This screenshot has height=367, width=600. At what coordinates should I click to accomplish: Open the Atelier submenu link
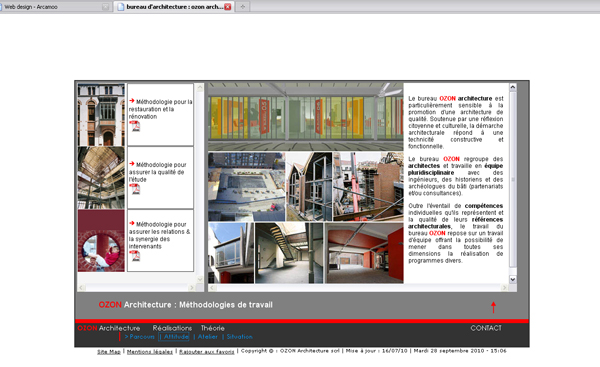coord(208,337)
